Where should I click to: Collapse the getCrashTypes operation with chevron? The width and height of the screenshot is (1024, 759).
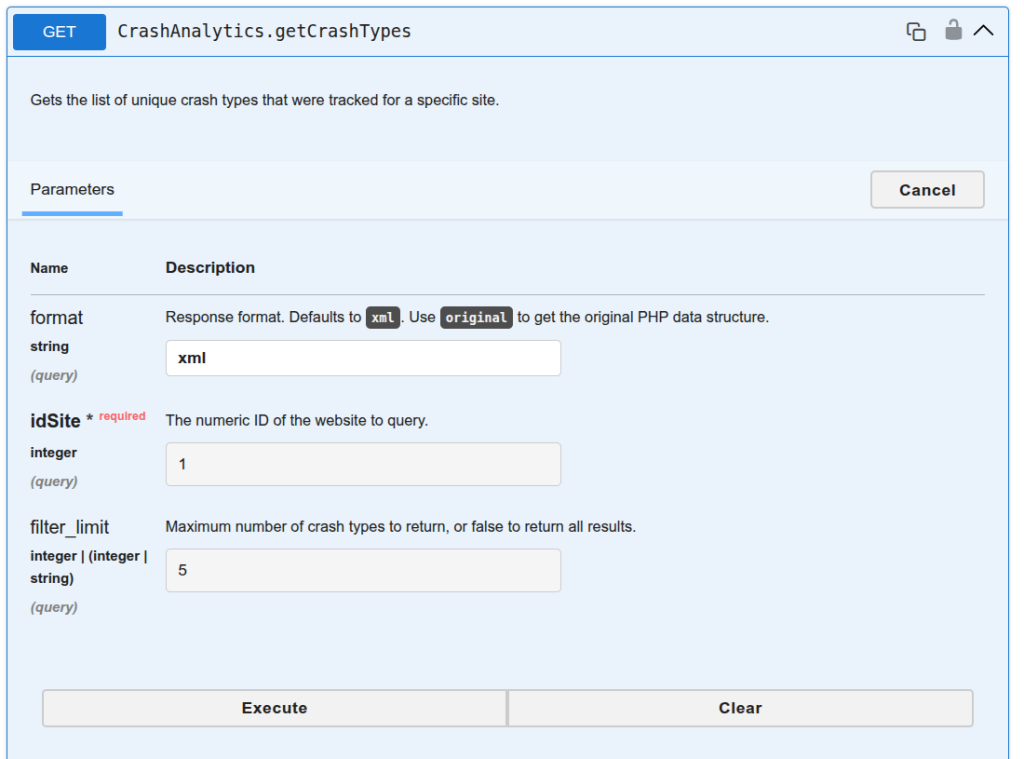click(983, 31)
